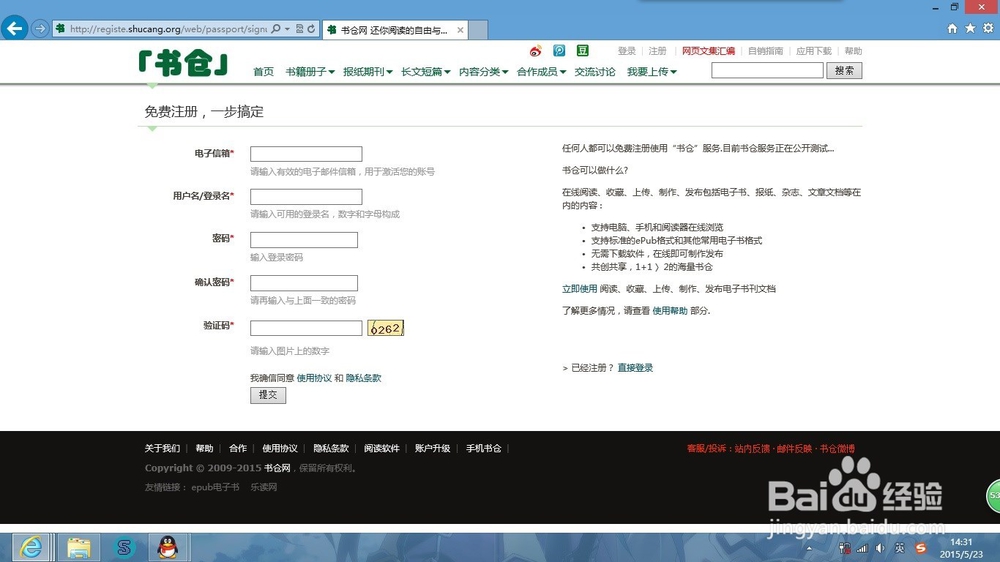Screen dimensions: 1000x562
Task: Open the 自销指南 link
Action: click(x=765, y=51)
